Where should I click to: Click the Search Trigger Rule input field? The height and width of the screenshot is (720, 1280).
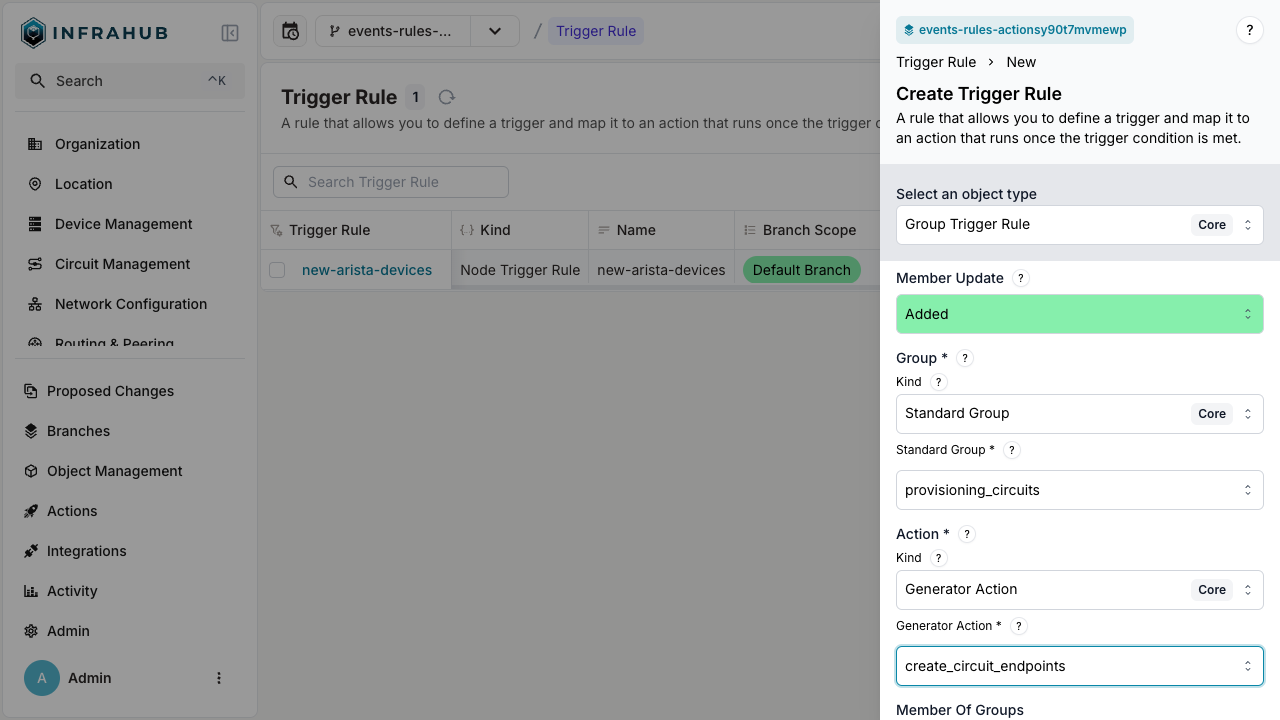[x=390, y=181]
